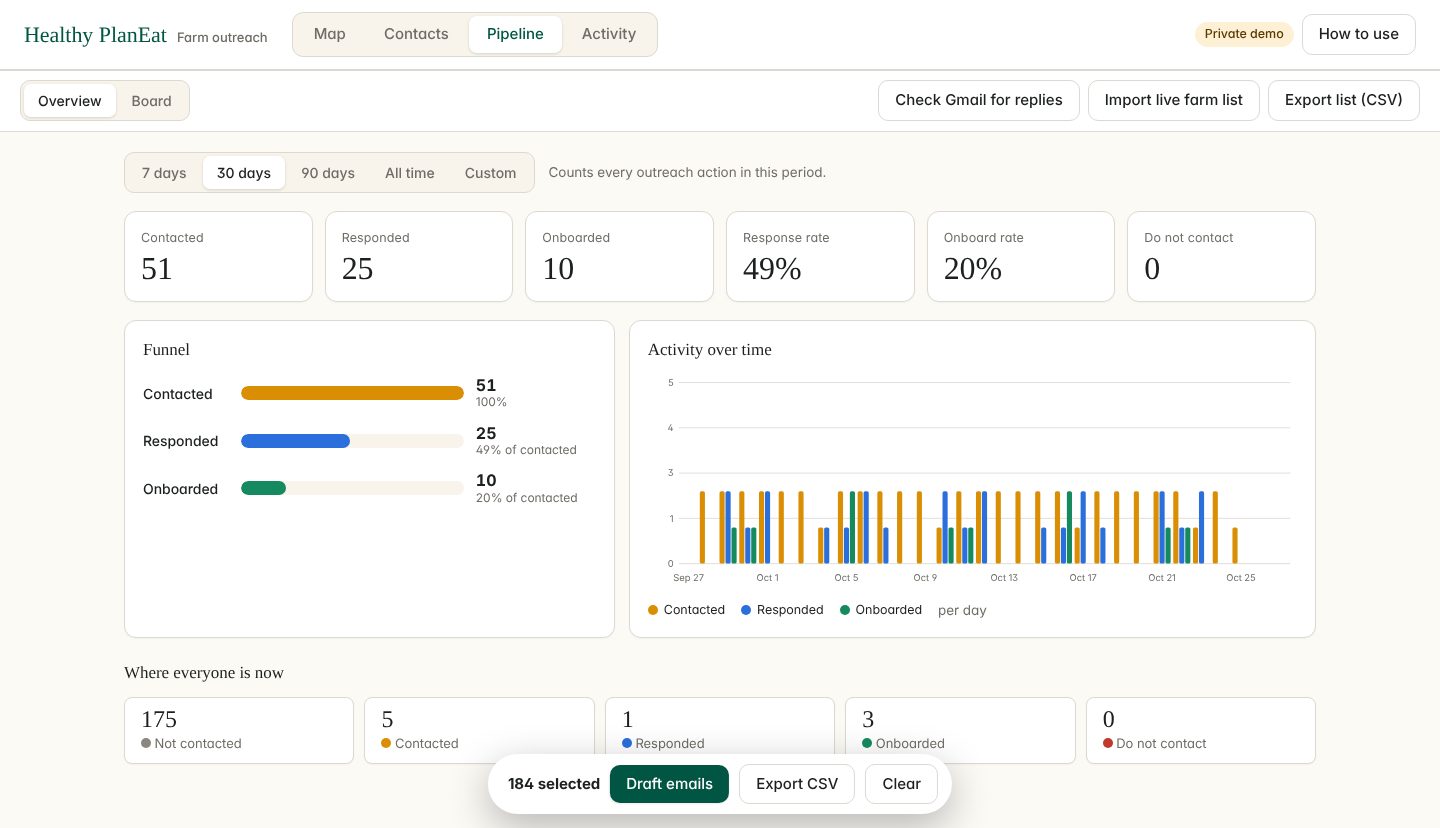Click the Private demo badge

click(1244, 34)
